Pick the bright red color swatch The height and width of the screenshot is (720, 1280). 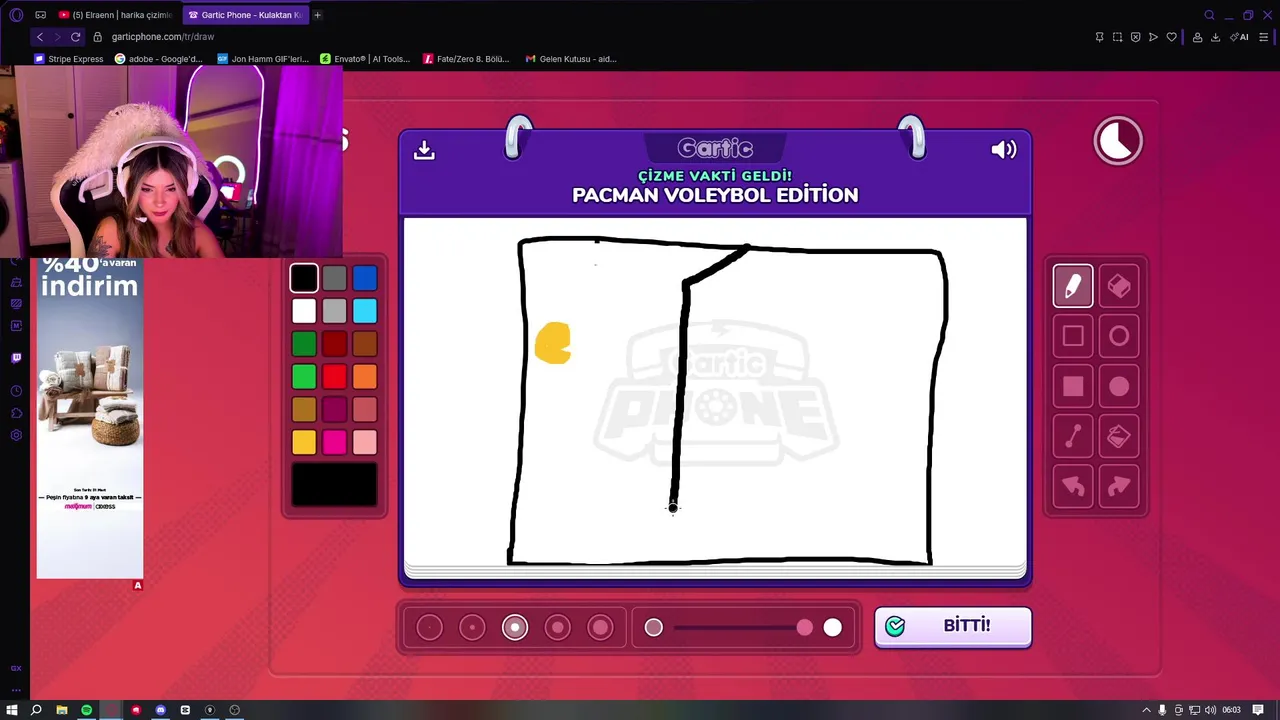(x=335, y=377)
